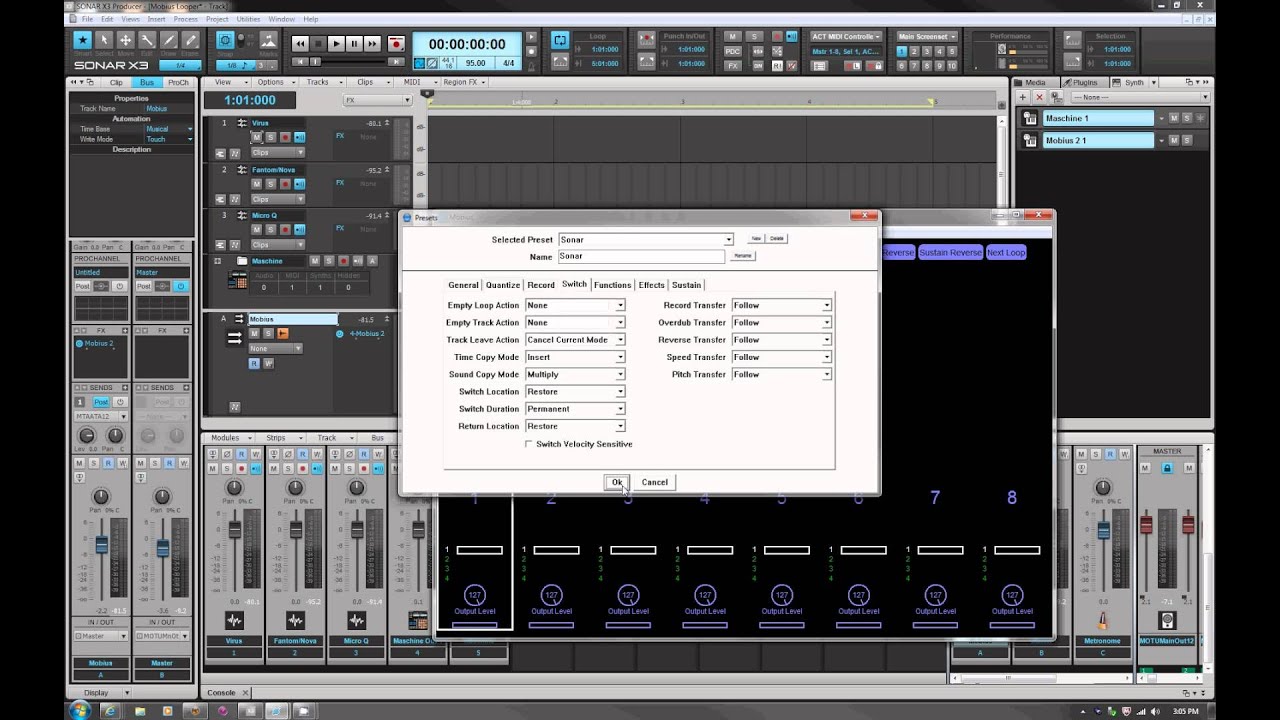Arm the transport Record button

pyautogui.click(x=396, y=44)
